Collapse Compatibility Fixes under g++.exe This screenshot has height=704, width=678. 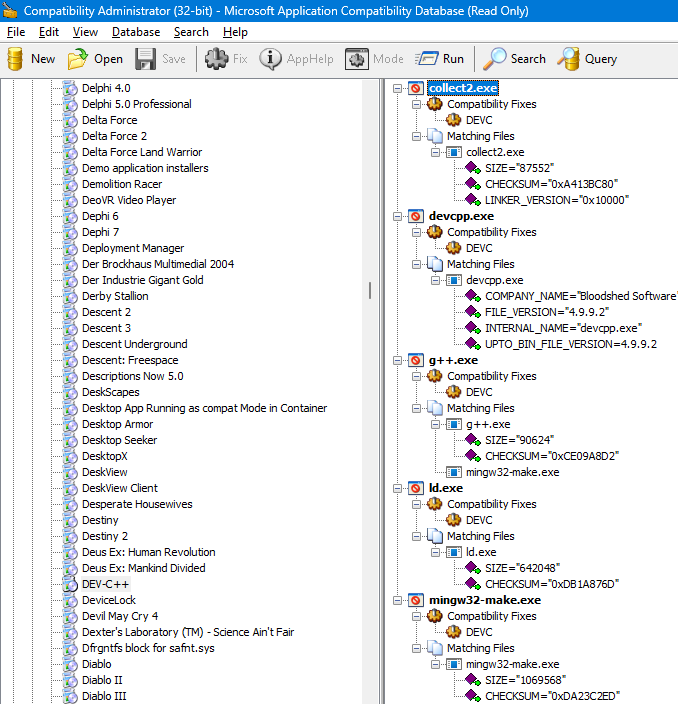tap(418, 376)
